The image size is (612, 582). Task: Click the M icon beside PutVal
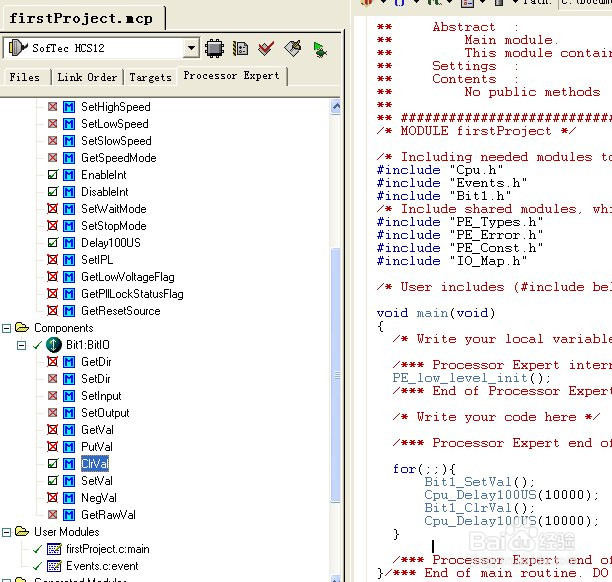[x=69, y=447]
